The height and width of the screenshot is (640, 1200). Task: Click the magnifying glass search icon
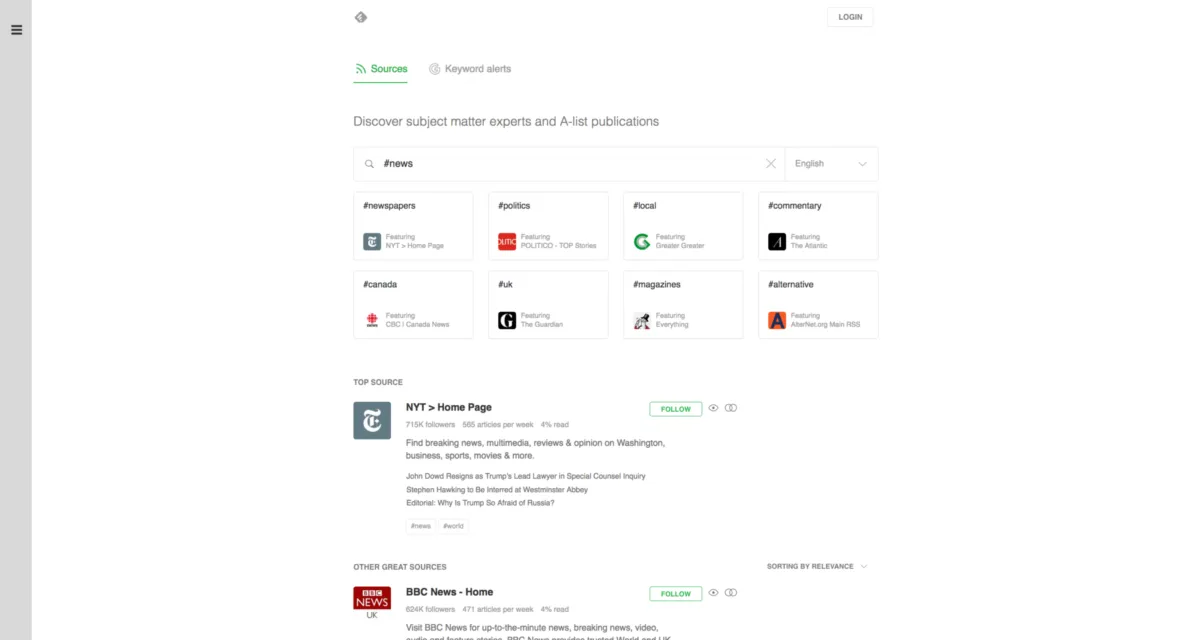click(x=369, y=164)
